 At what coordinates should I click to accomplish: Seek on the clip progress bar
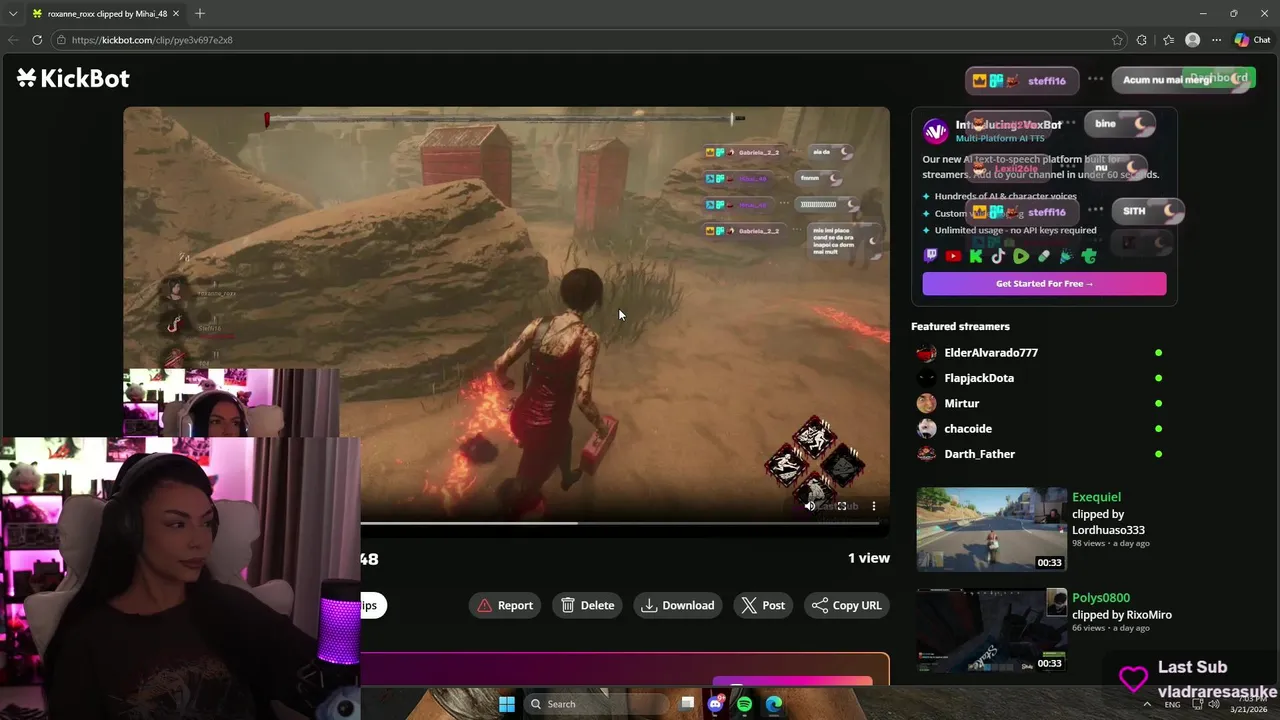tap(620, 523)
